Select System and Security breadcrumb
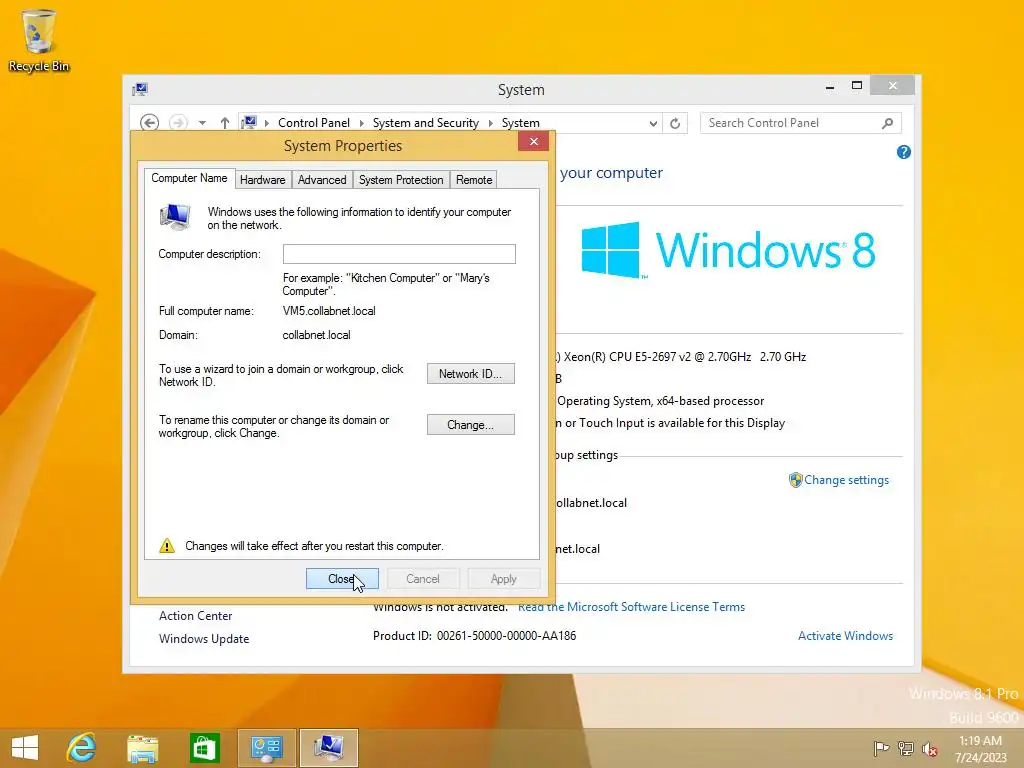This screenshot has height=768, width=1024. (426, 123)
